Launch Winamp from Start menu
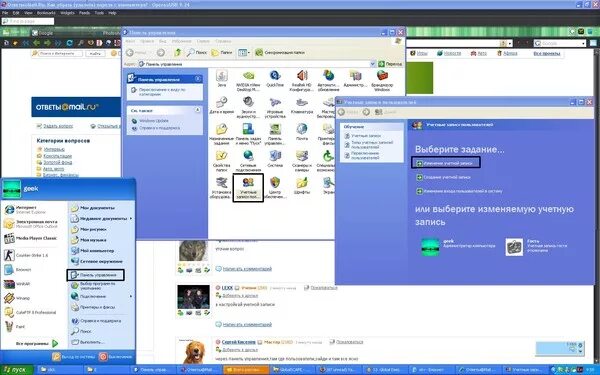The width and height of the screenshot is (600, 375). click(17, 298)
